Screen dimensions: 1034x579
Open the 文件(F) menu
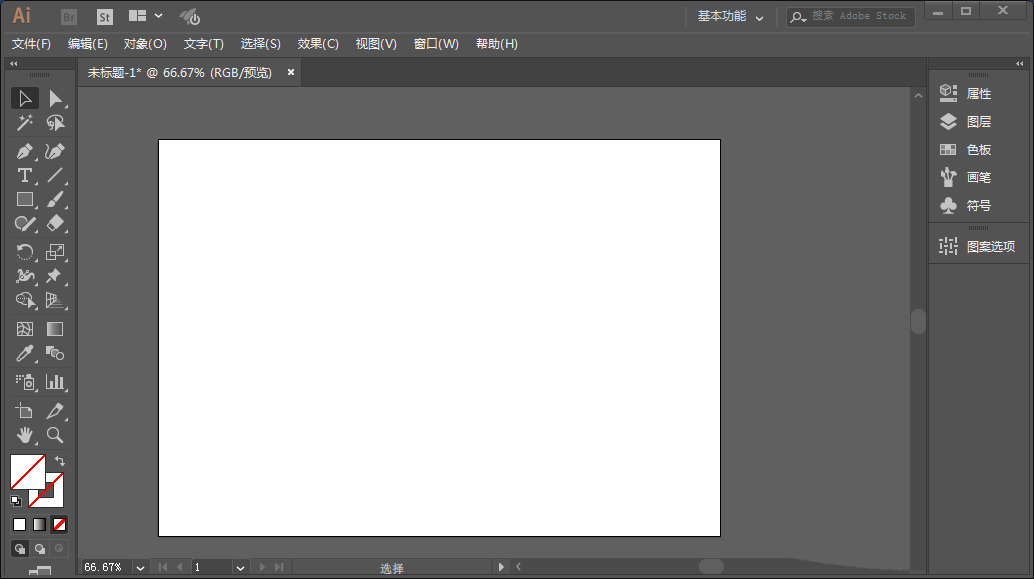coord(31,44)
